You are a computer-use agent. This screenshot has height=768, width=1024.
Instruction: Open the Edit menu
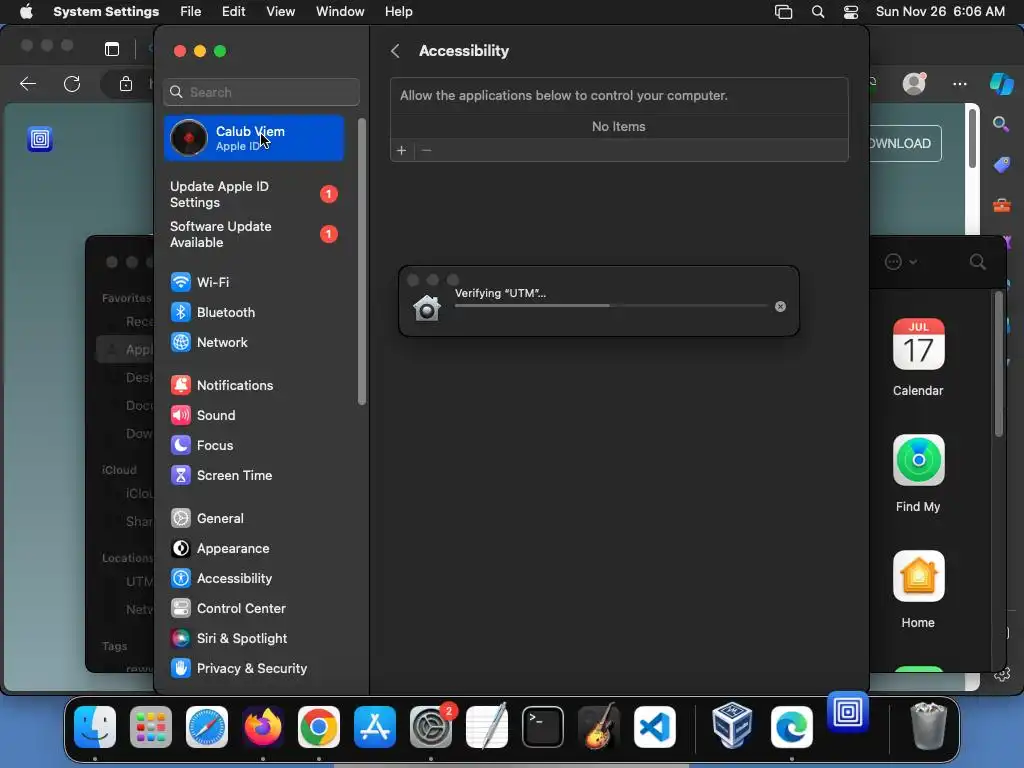(233, 12)
